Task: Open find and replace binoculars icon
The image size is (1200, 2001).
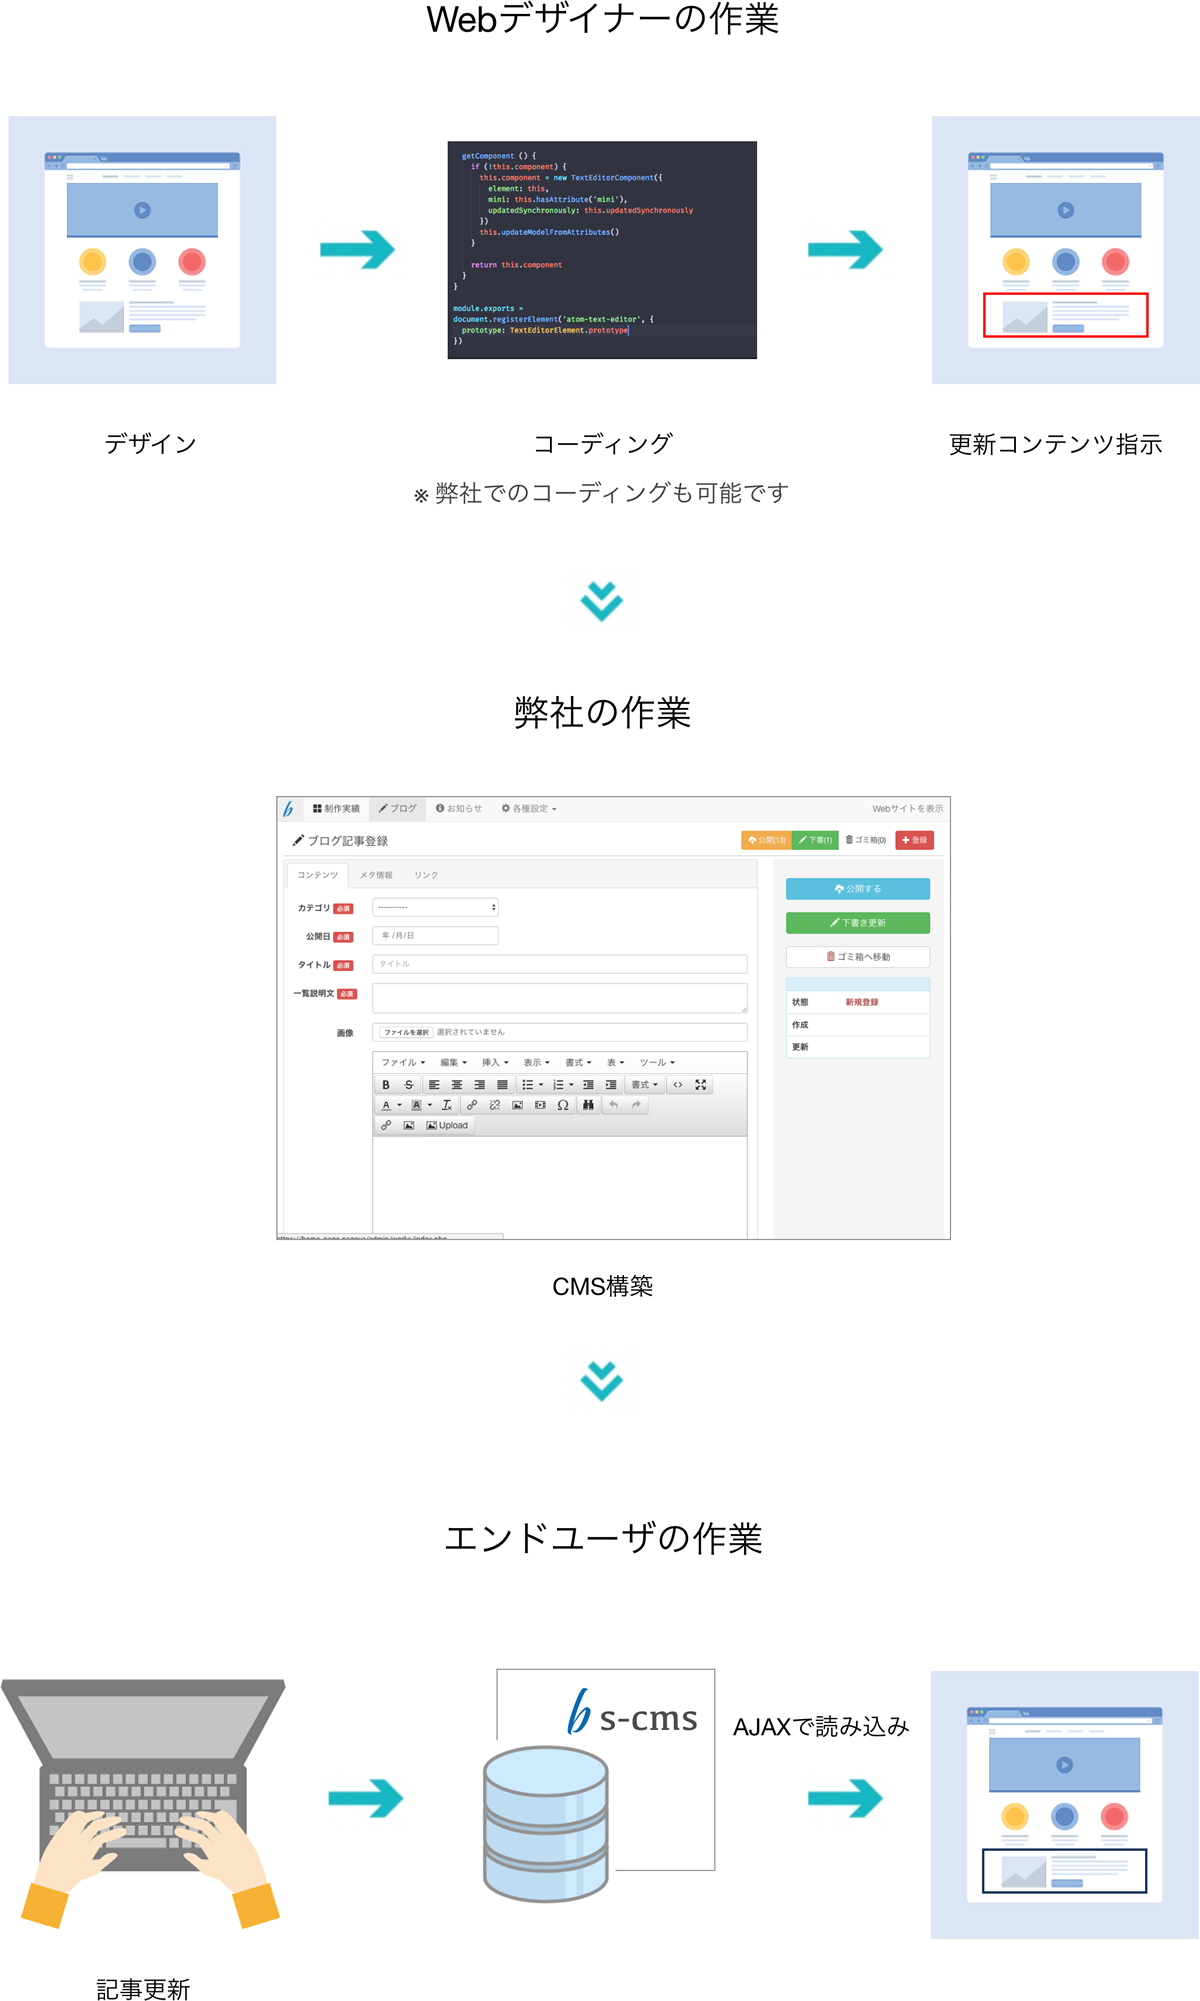Action: click(x=588, y=1105)
